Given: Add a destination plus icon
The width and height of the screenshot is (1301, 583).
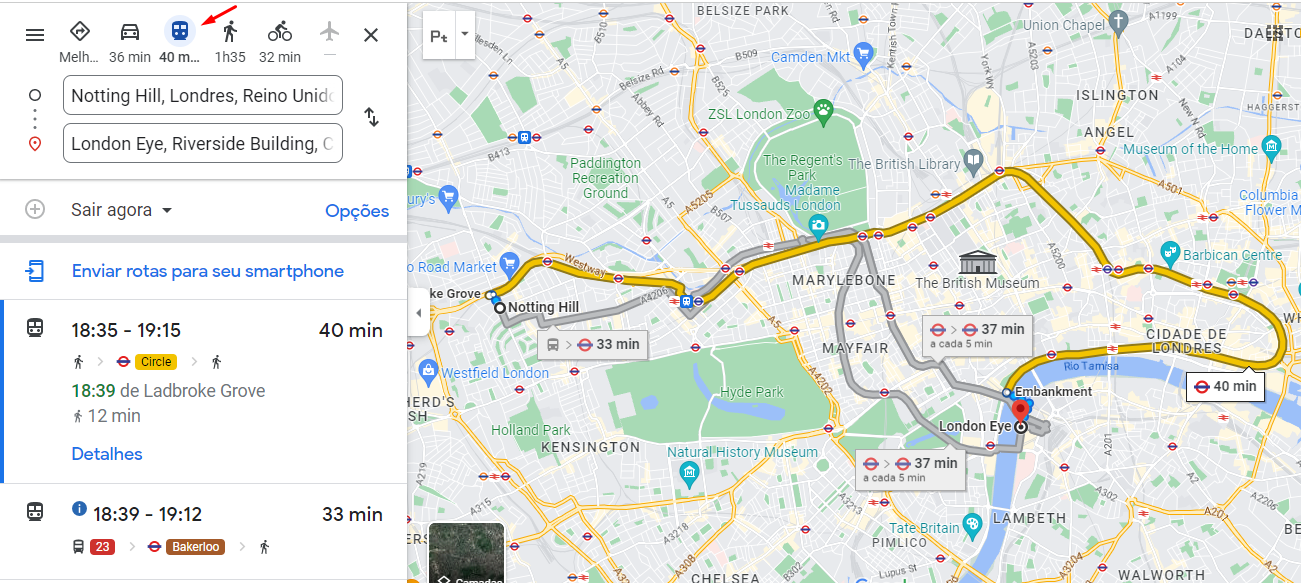Looking at the screenshot, I should click(x=35, y=209).
